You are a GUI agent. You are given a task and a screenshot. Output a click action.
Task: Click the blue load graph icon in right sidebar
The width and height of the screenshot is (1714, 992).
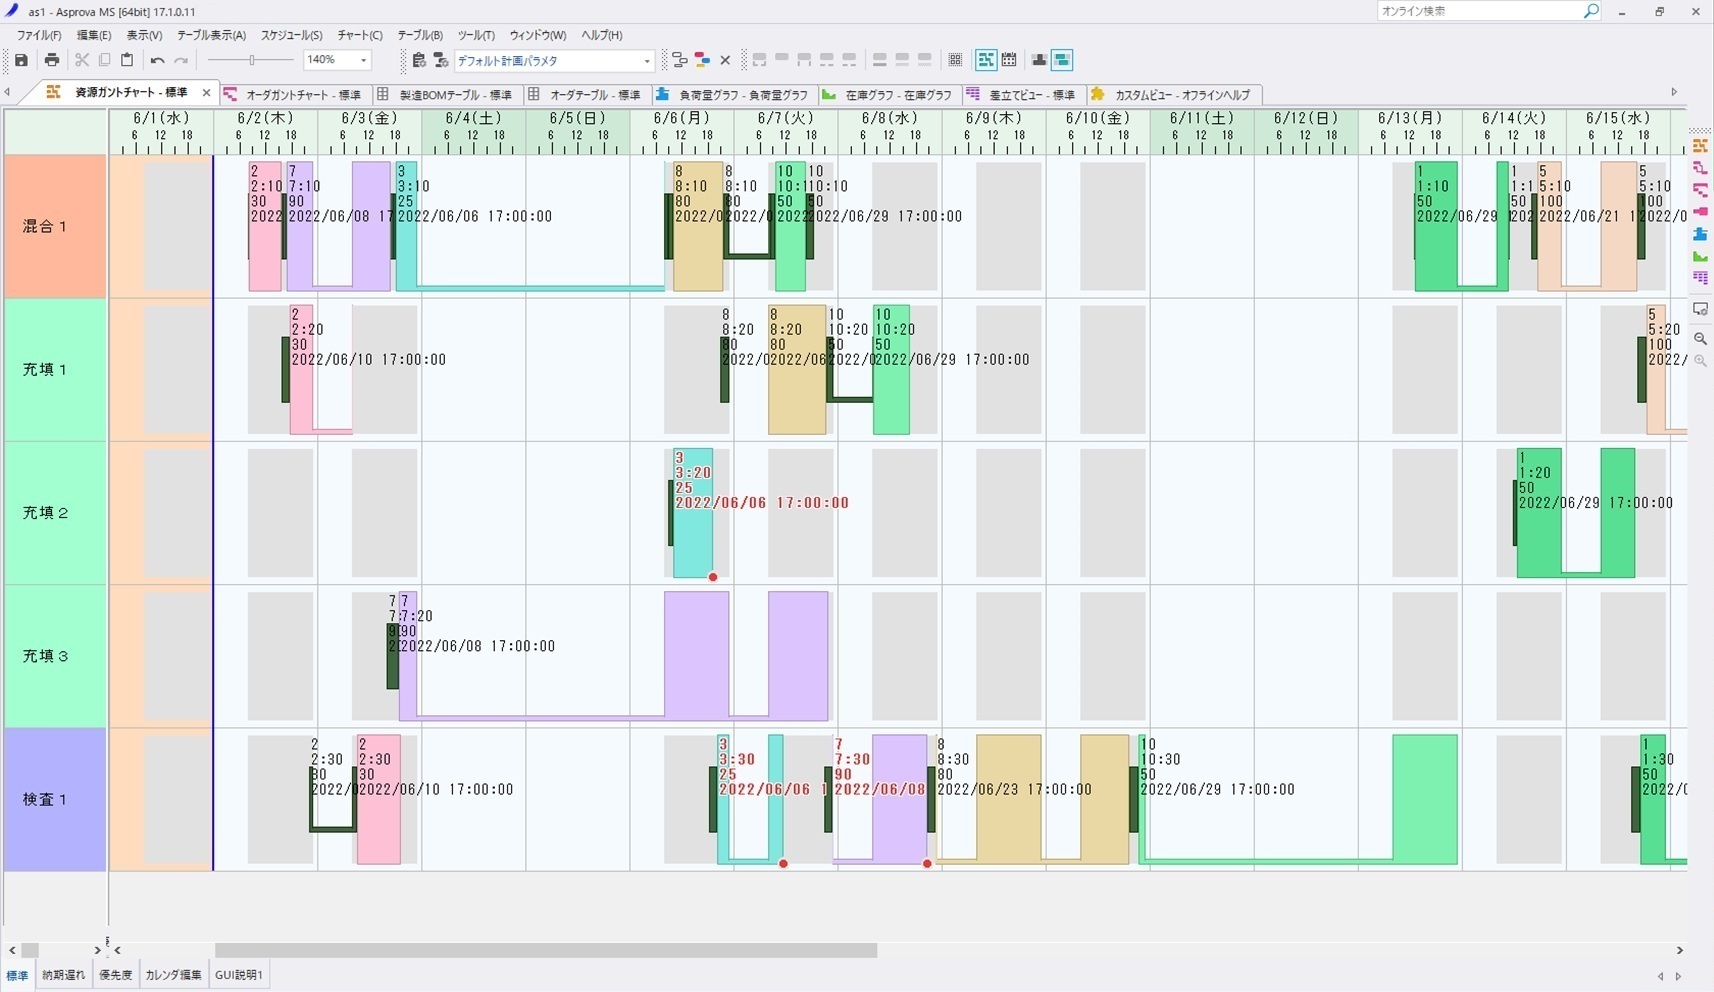1700,234
